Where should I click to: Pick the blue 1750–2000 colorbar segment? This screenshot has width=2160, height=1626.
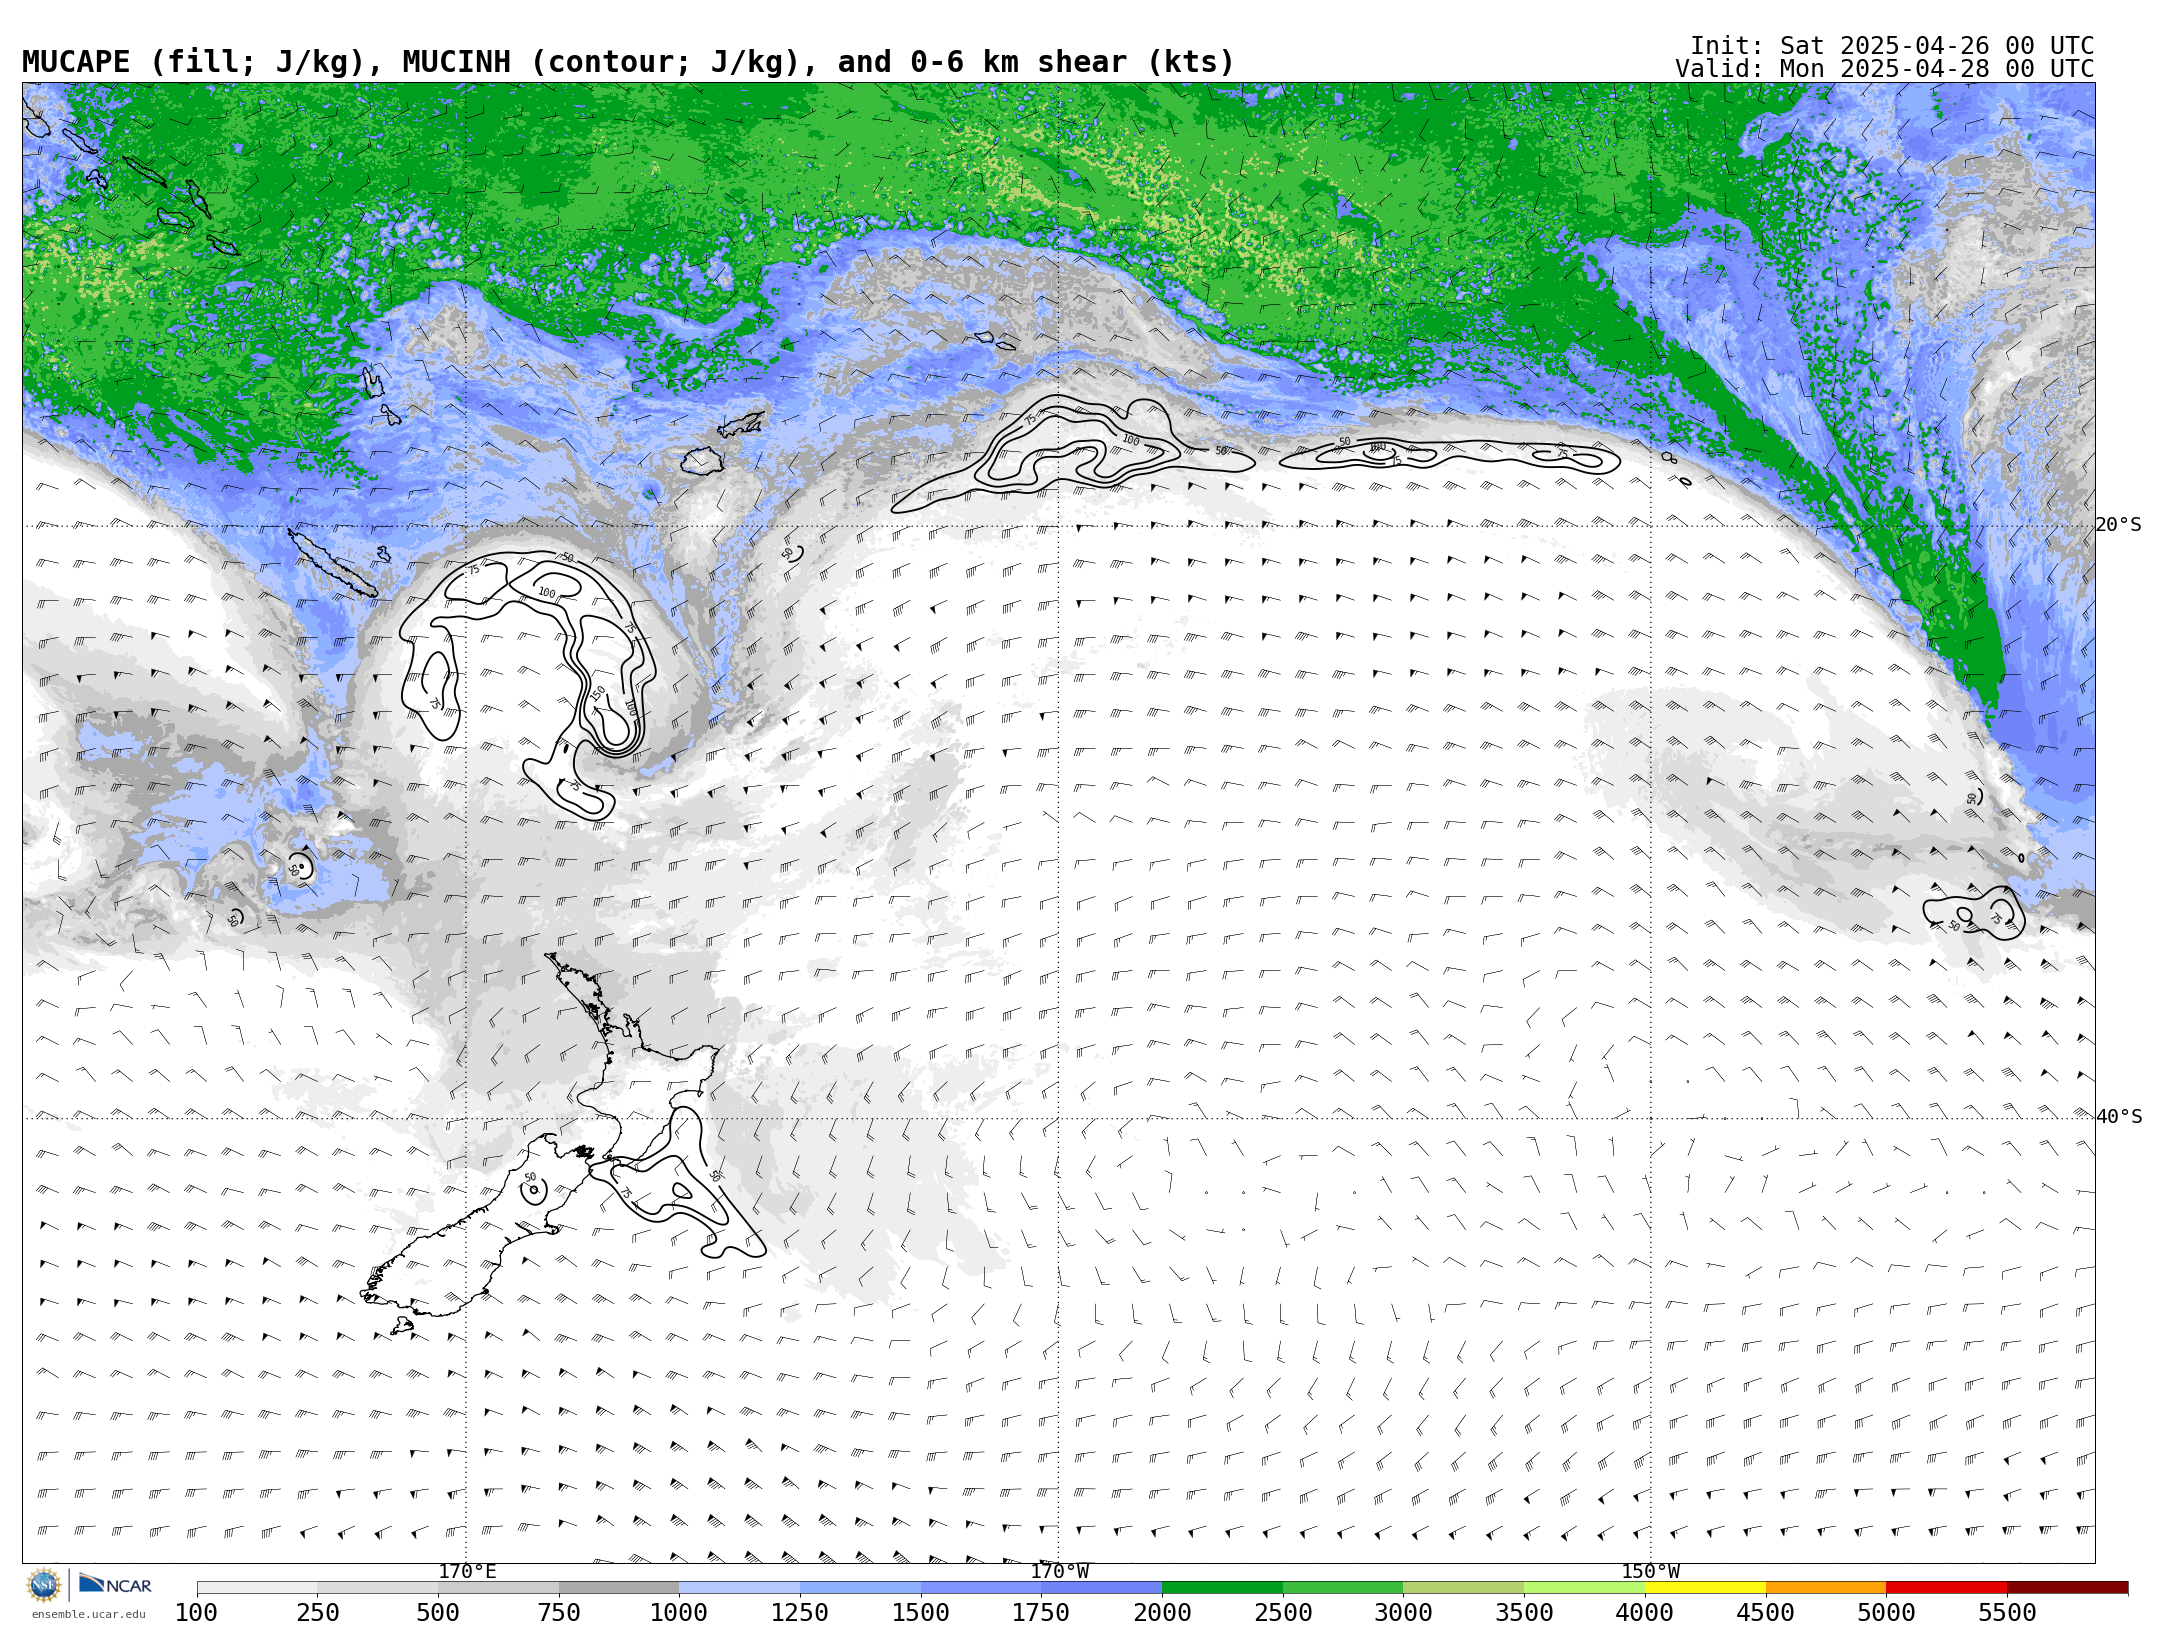[1101, 1588]
